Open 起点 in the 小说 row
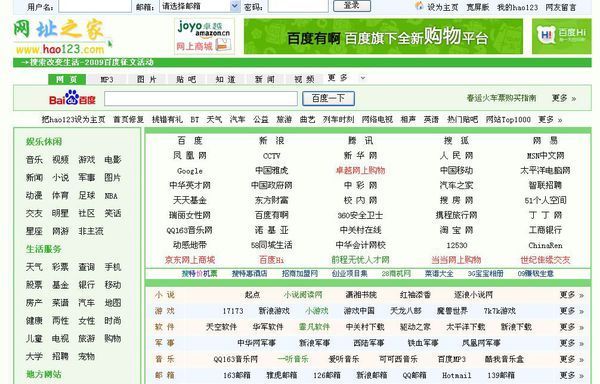 tap(253, 295)
